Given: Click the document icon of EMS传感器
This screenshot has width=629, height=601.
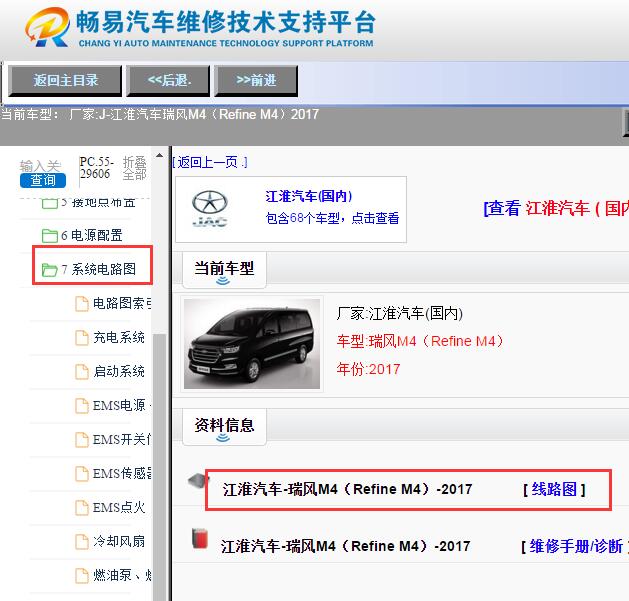Looking at the screenshot, I should [x=82, y=474].
